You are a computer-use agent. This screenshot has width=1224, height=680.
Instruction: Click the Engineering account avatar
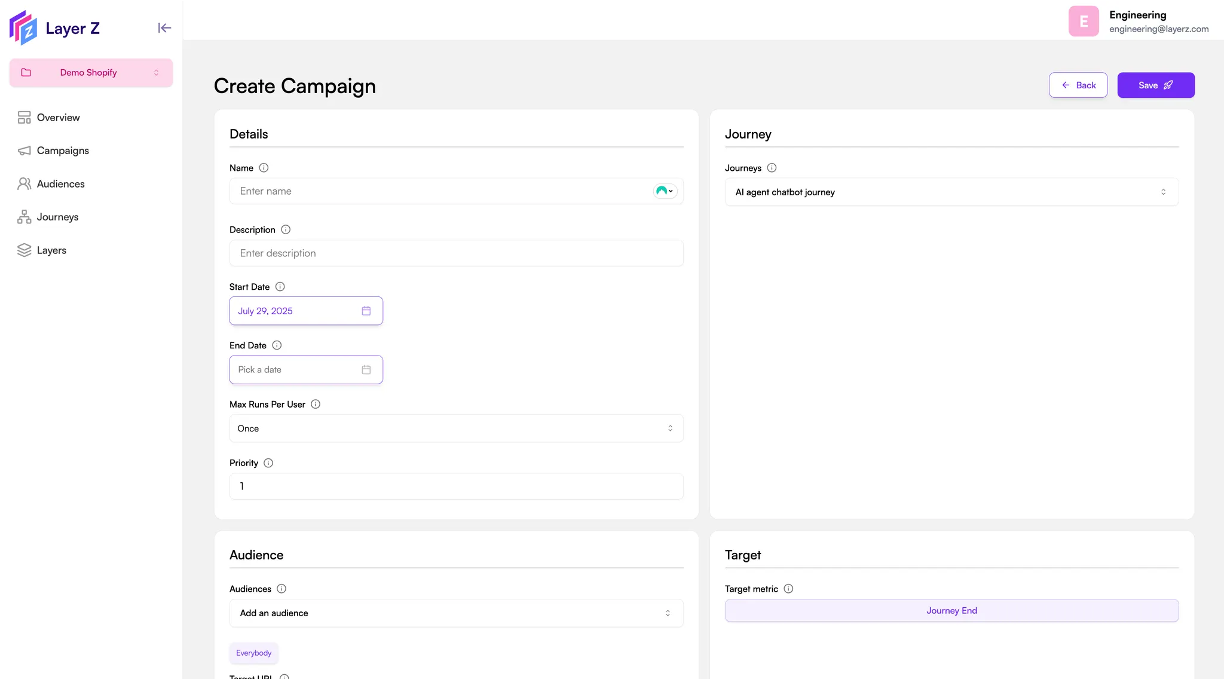click(x=1083, y=21)
